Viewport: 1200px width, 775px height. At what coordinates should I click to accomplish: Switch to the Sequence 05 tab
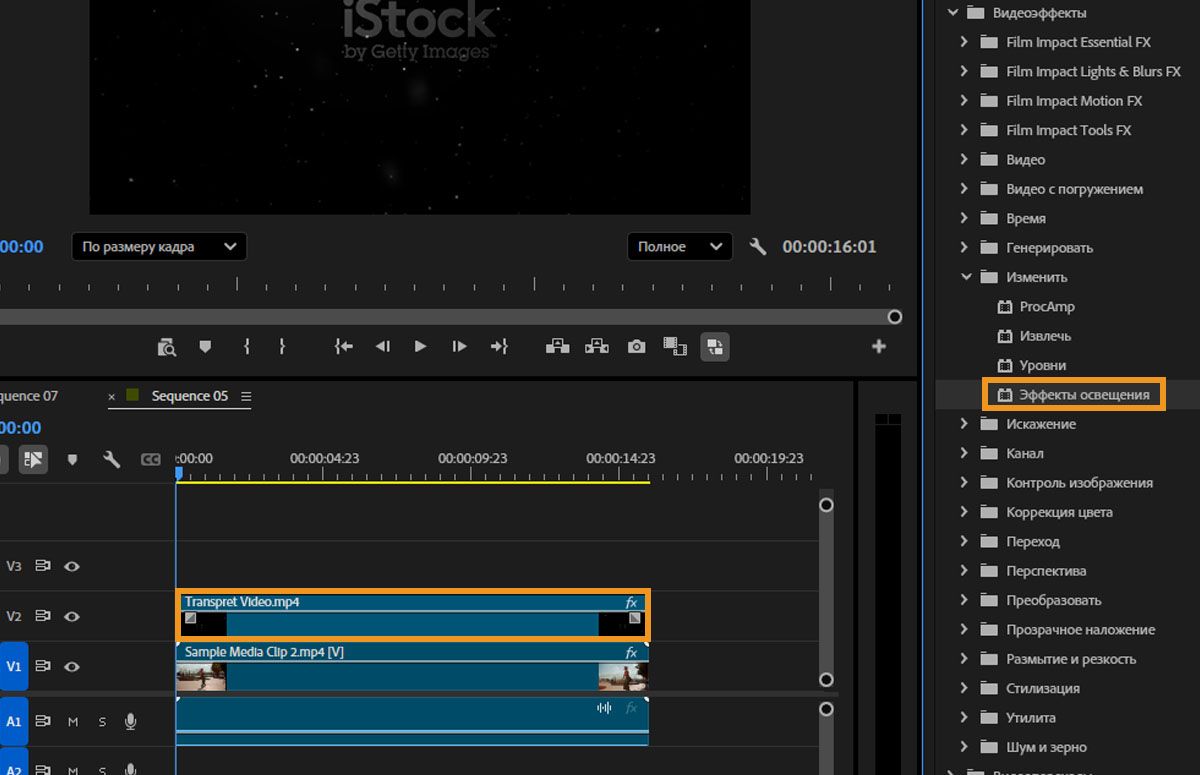(x=189, y=396)
